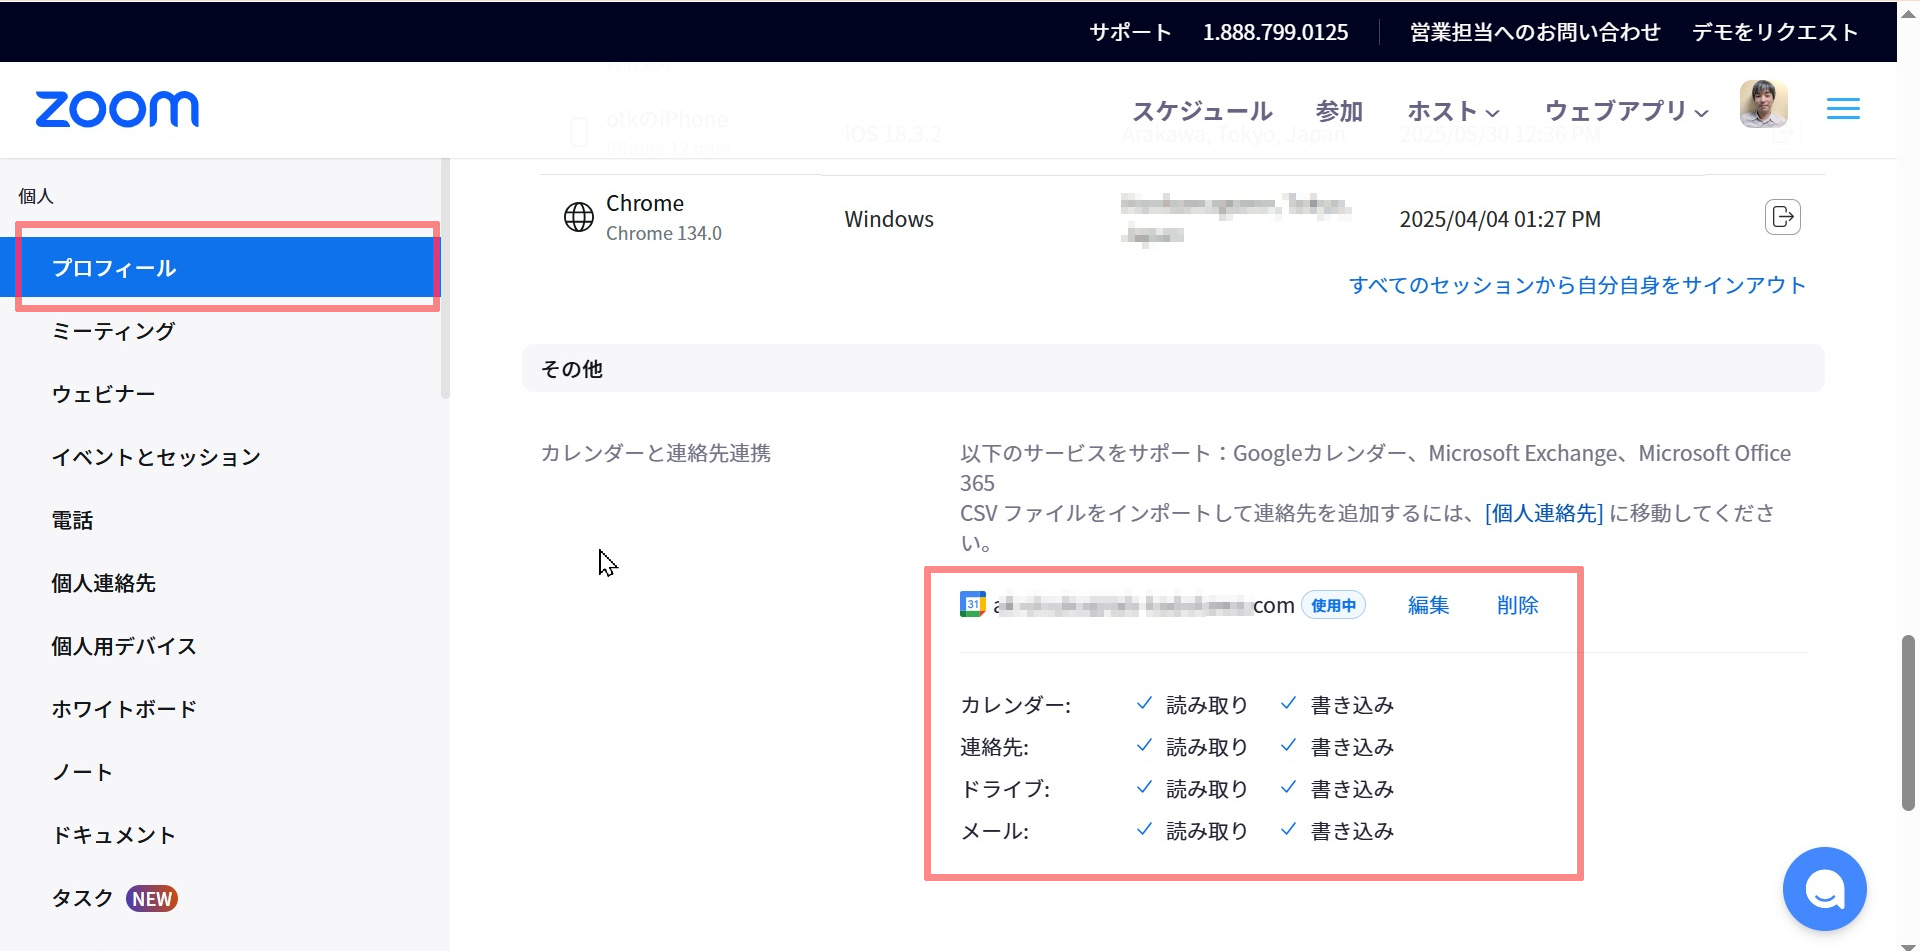Click the Windows platform cell
This screenshot has width=1920, height=951.
[x=889, y=219]
